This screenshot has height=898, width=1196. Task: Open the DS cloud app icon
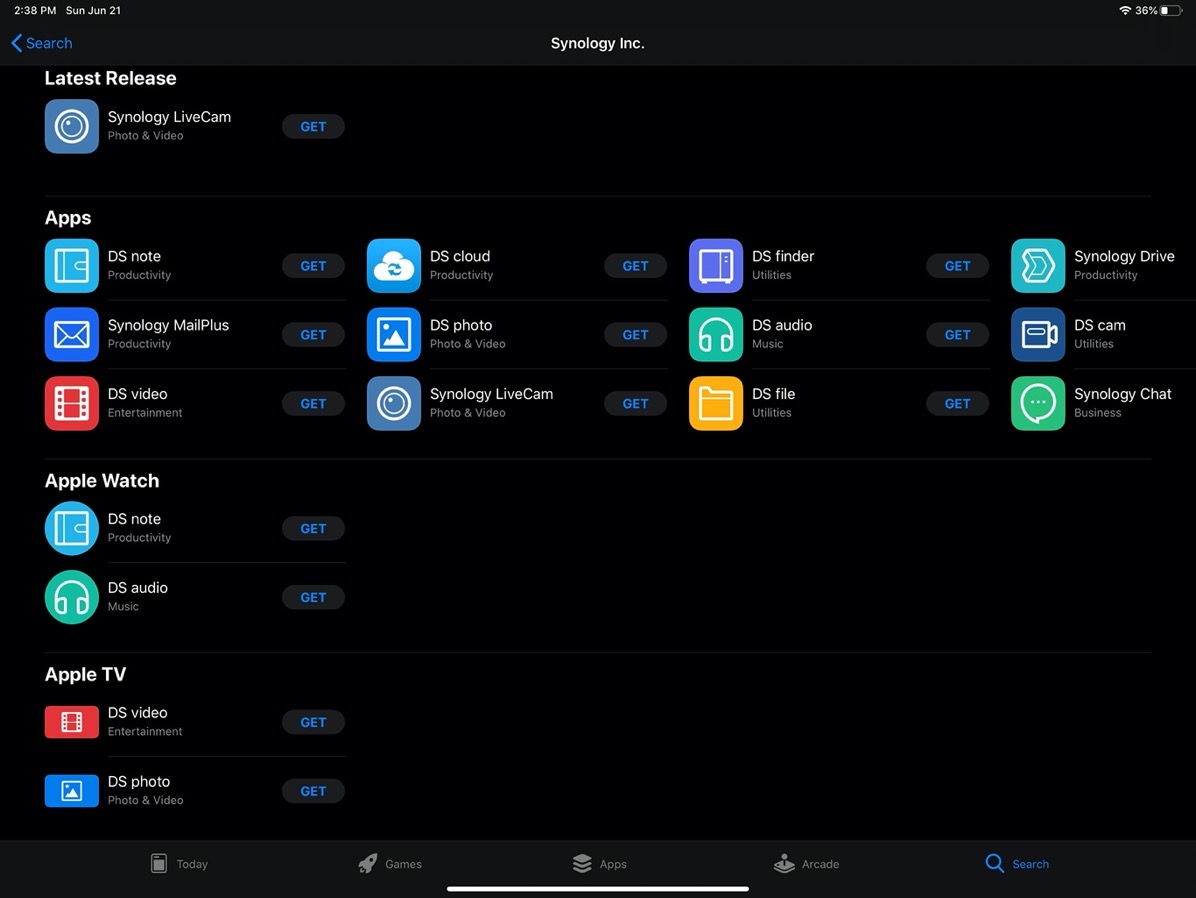(x=393, y=266)
